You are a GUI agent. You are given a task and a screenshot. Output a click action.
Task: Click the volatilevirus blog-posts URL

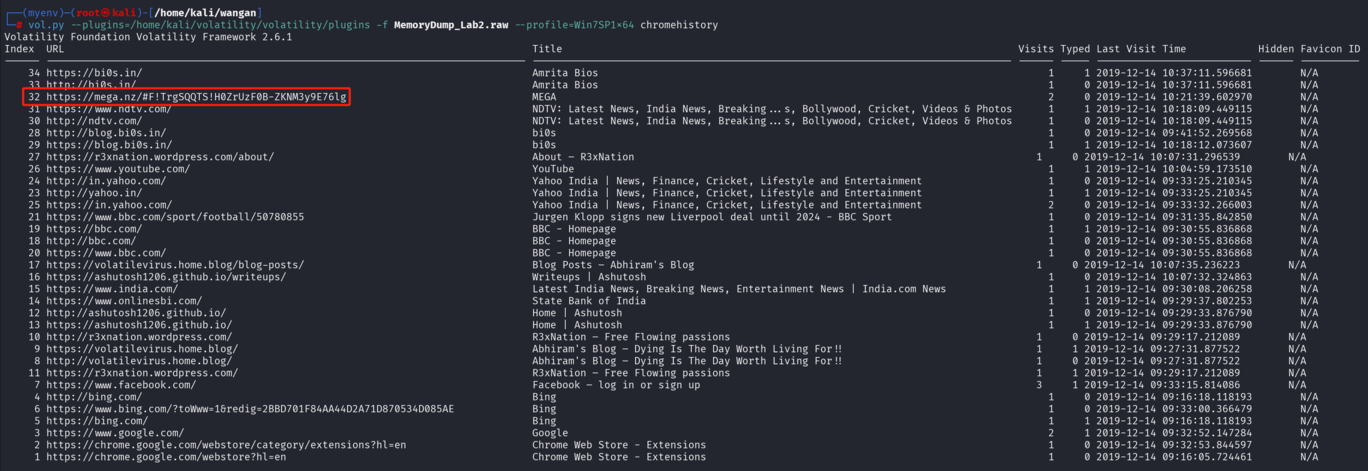[175, 265]
